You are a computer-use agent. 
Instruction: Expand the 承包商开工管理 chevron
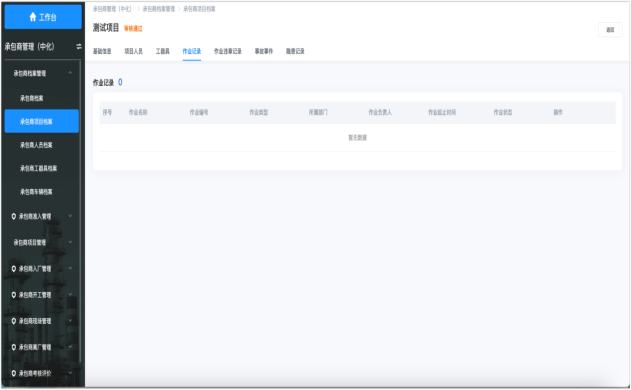tap(70, 294)
